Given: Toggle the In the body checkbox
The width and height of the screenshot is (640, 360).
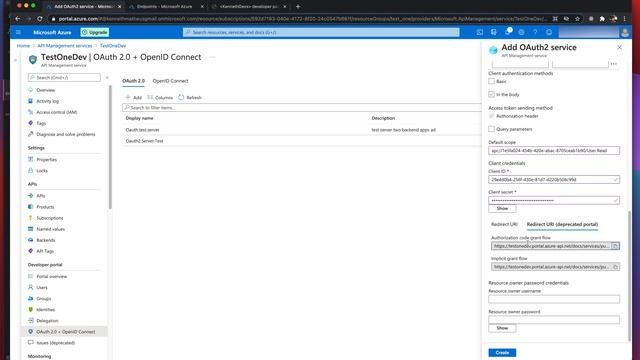Looking at the screenshot, I should [491, 94].
